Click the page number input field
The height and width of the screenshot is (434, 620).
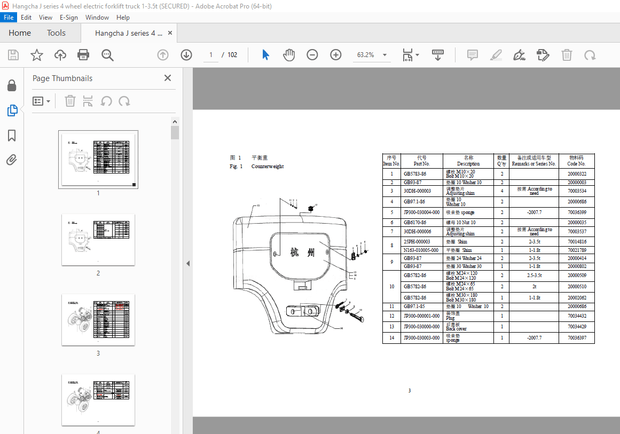click(211, 55)
